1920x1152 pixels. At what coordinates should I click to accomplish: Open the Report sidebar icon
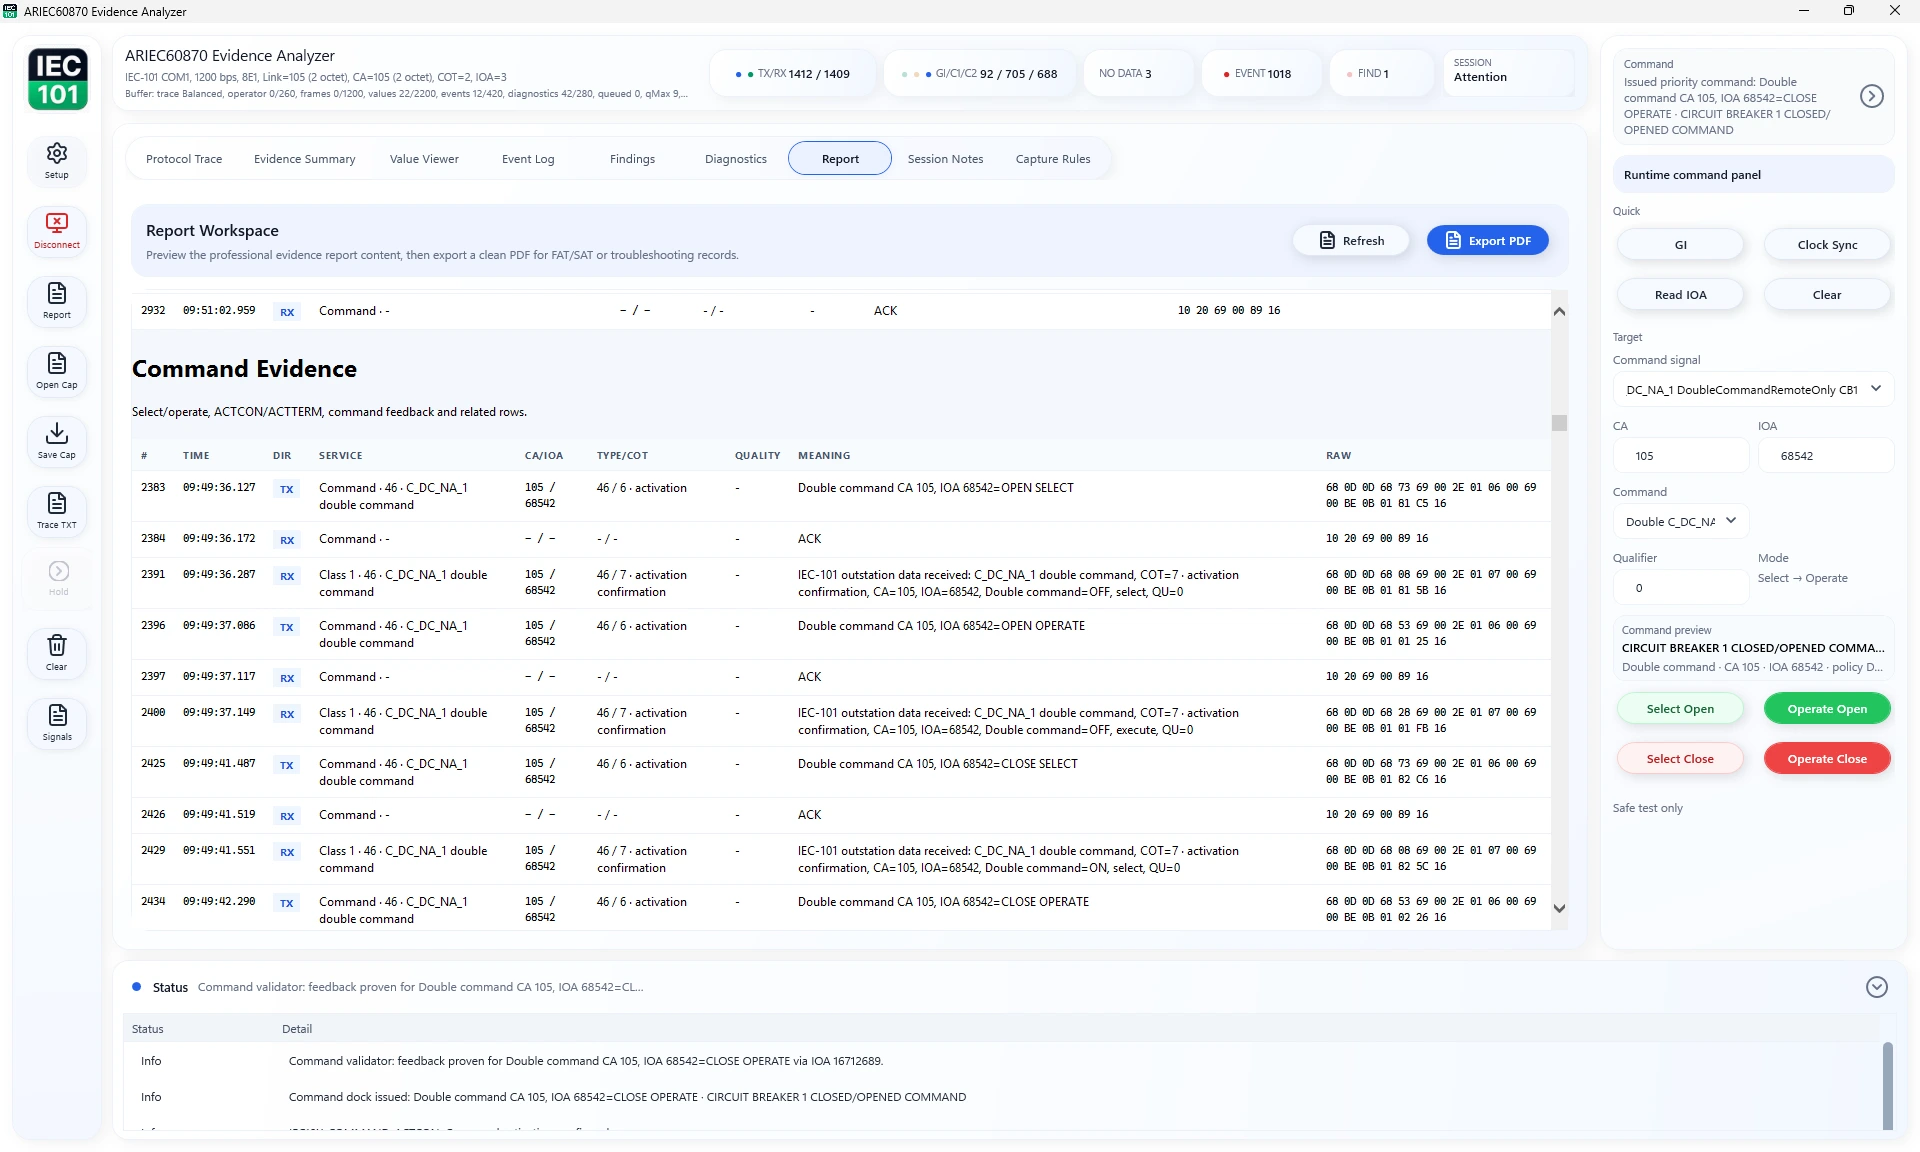pyautogui.click(x=57, y=301)
